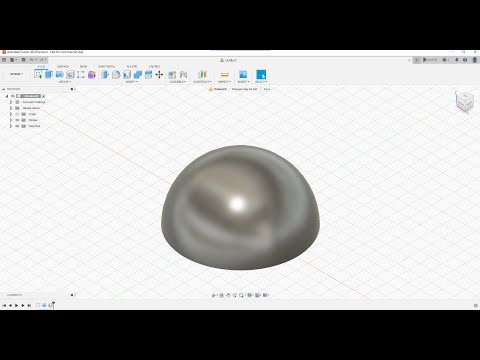Screen dimensions: 480x360
Task: Select the Press Pull tool
Action: pyautogui.click(x=105, y=74)
